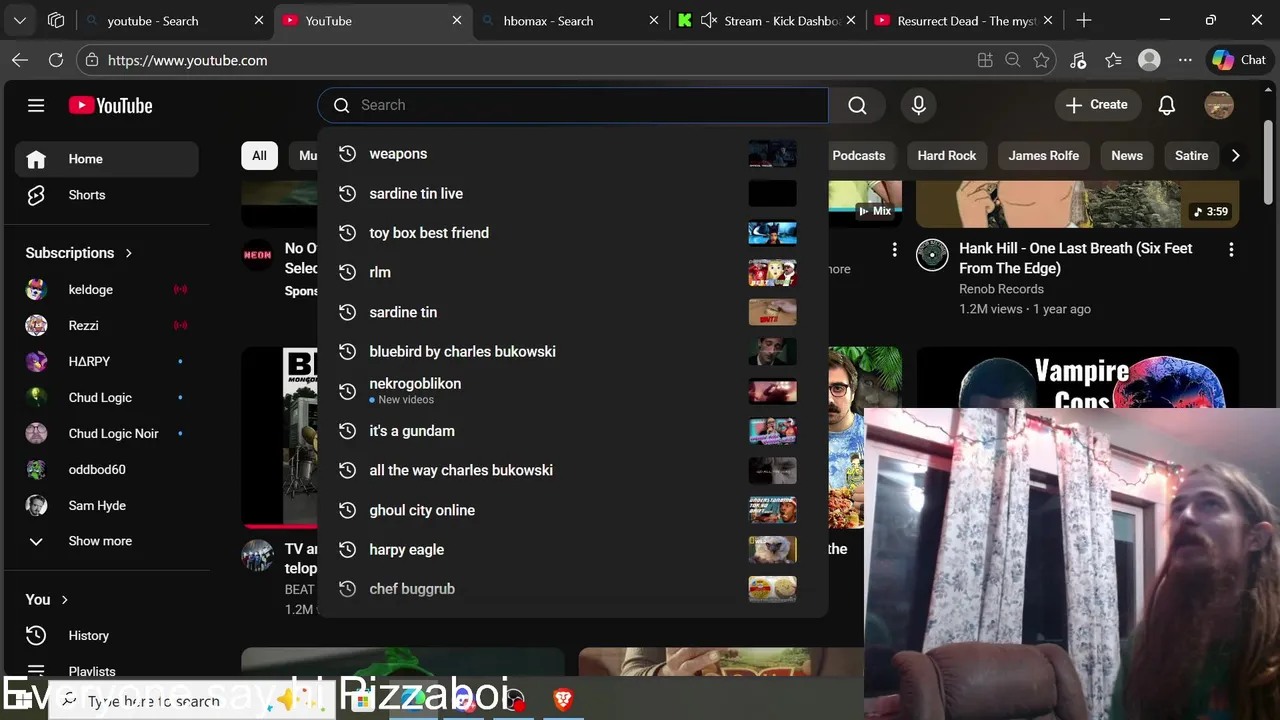Select the 'All' filter chip
The image size is (1280, 720).
[x=259, y=156]
